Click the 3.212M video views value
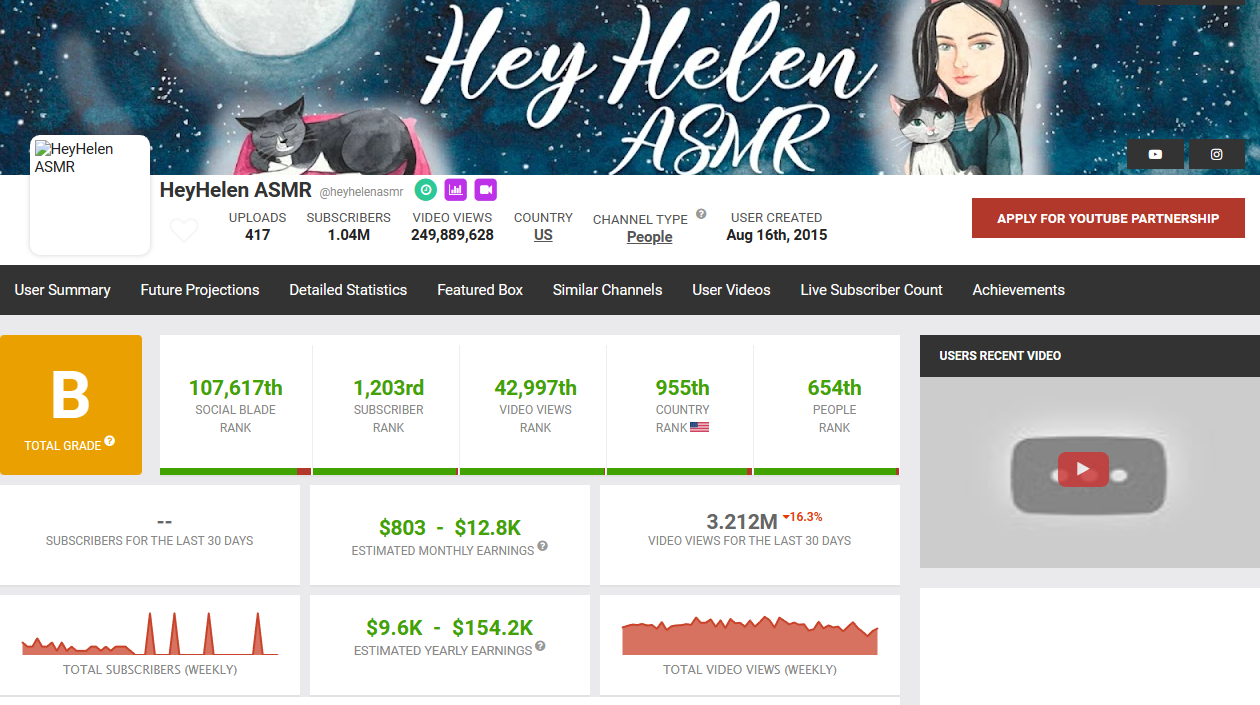Image resolution: width=1260 pixels, height=705 pixels. pos(742,521)
